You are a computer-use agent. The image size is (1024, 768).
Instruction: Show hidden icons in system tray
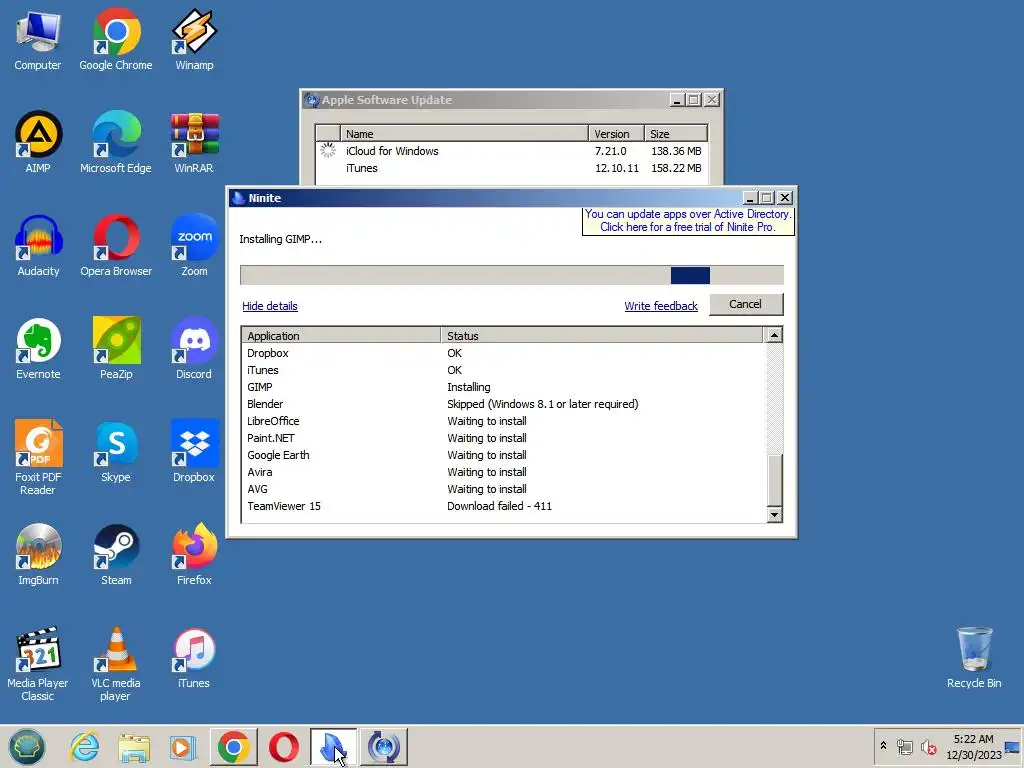pyautogui.click(x=884, y=746)
